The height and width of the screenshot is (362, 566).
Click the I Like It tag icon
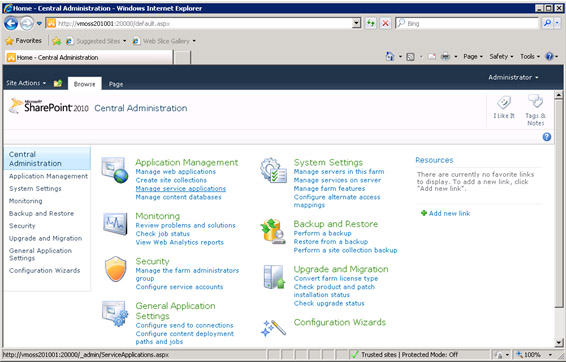click(504, 103)
